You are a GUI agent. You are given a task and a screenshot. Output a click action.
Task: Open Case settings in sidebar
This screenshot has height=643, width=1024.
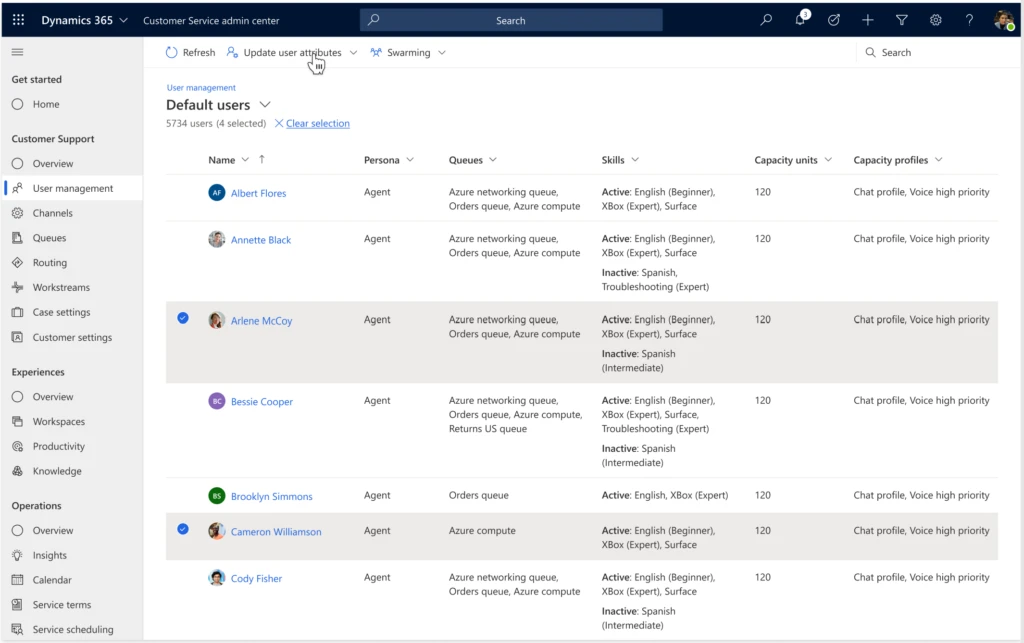pos(61,312)
